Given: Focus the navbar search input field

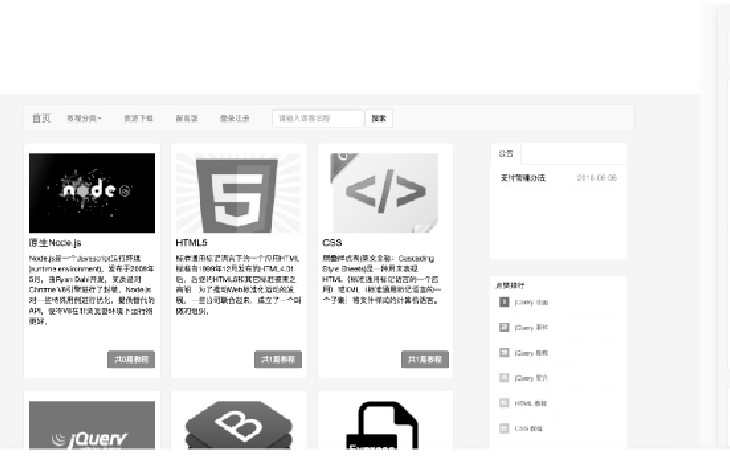Looking at the screenshot, I should (318, 118).
